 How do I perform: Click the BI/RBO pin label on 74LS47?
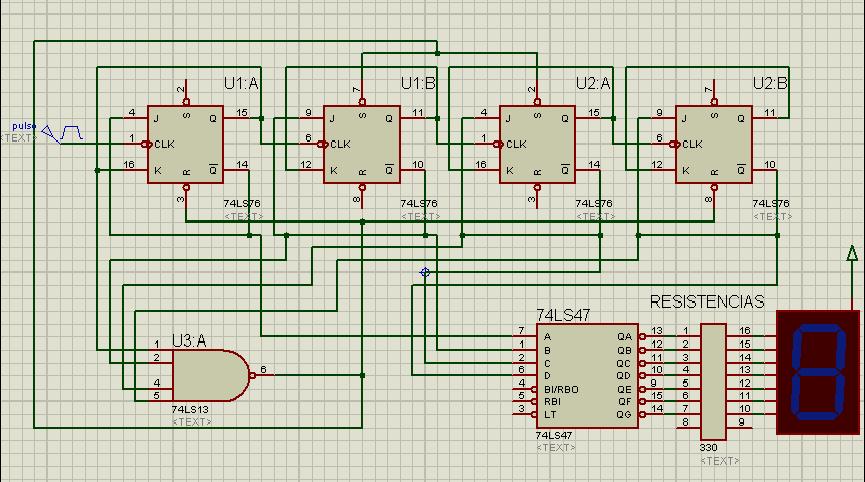[x=561, y=389]
